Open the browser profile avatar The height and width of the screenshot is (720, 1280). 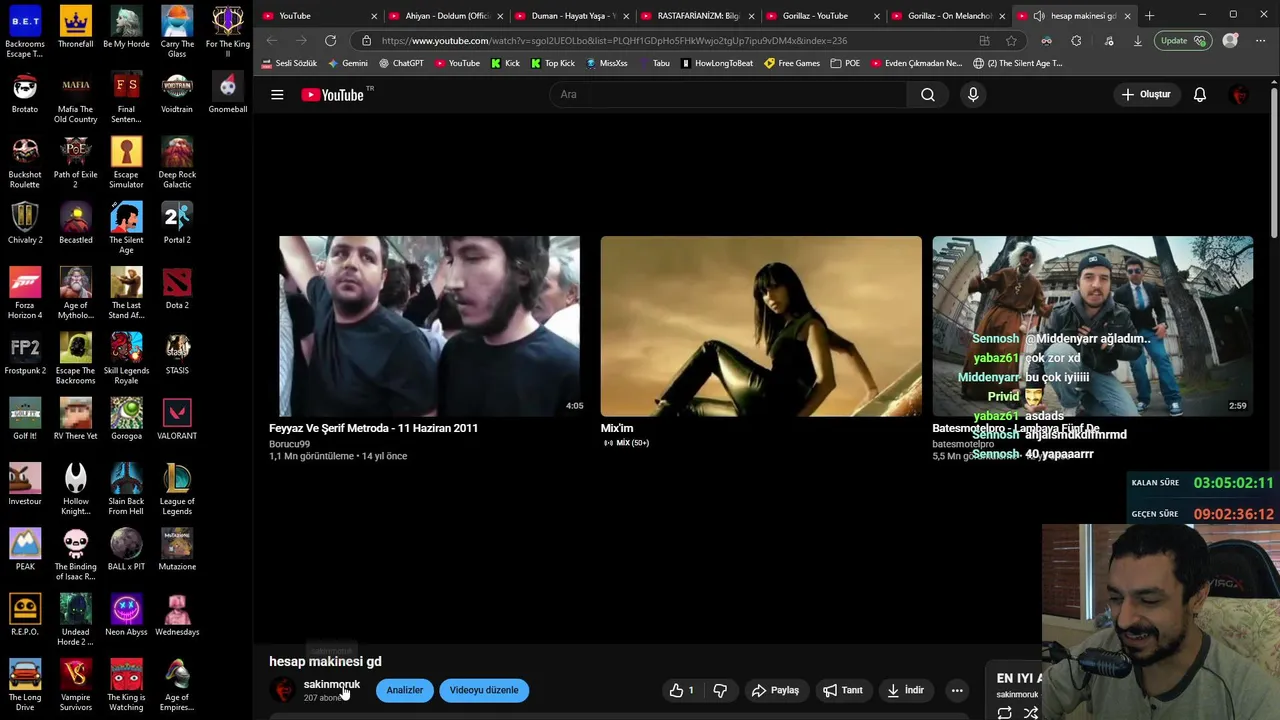pyautogui.click(x=1230, y=41)
